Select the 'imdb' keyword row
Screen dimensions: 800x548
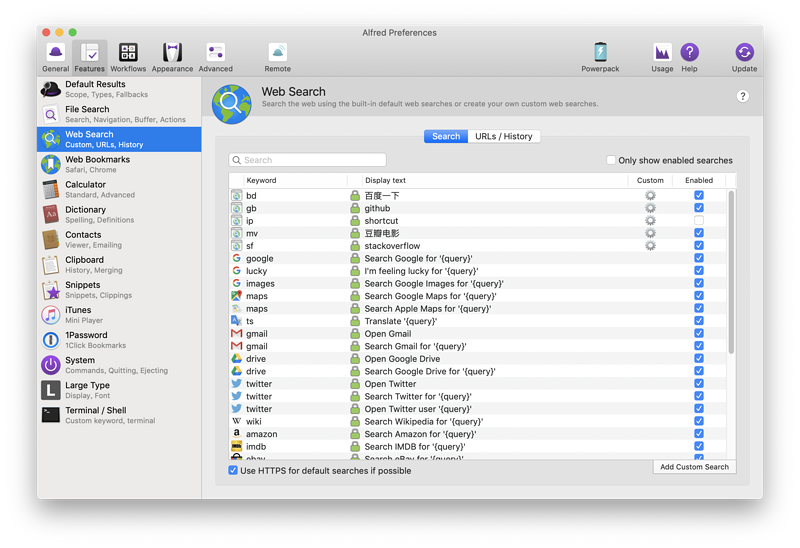click(478, 446)
